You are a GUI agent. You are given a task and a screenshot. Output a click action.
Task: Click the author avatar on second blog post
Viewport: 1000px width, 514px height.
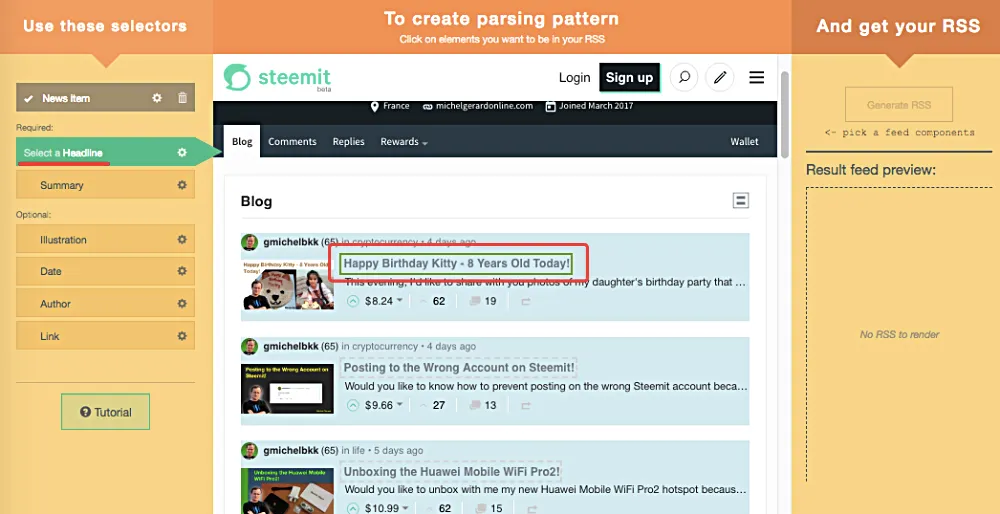249,346
